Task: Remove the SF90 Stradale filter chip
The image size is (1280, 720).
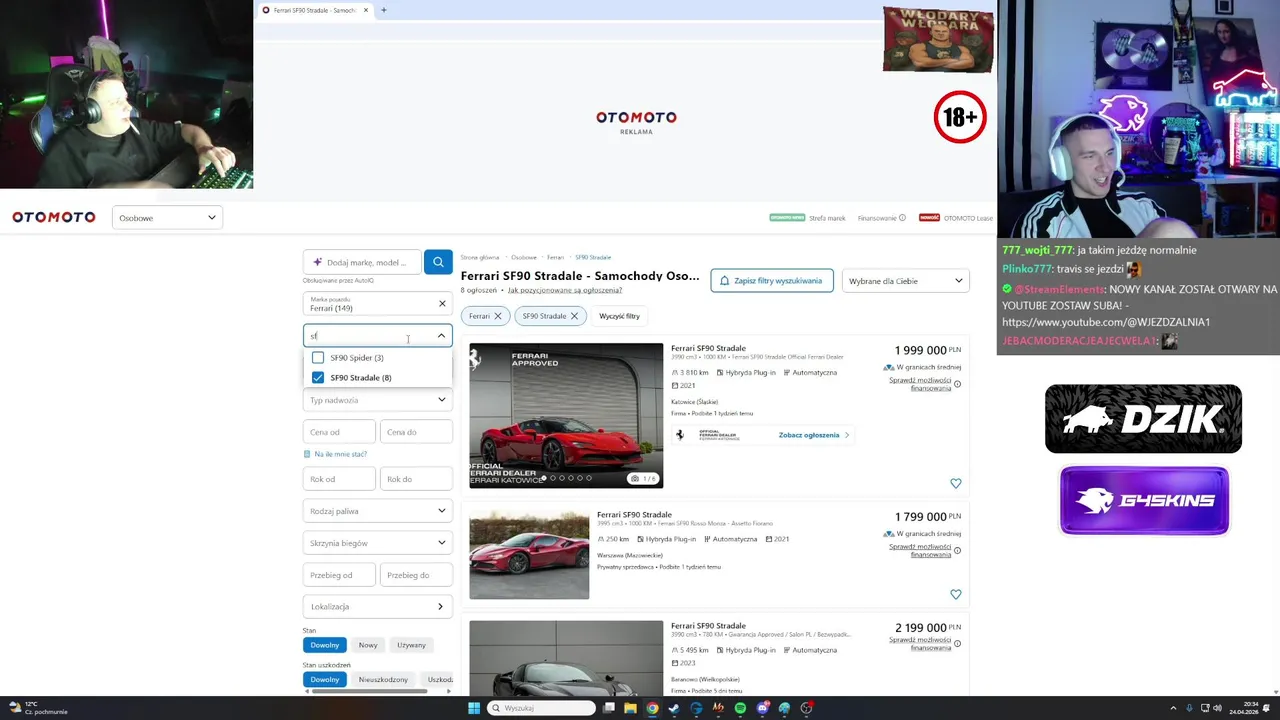Action: [574, 316]
